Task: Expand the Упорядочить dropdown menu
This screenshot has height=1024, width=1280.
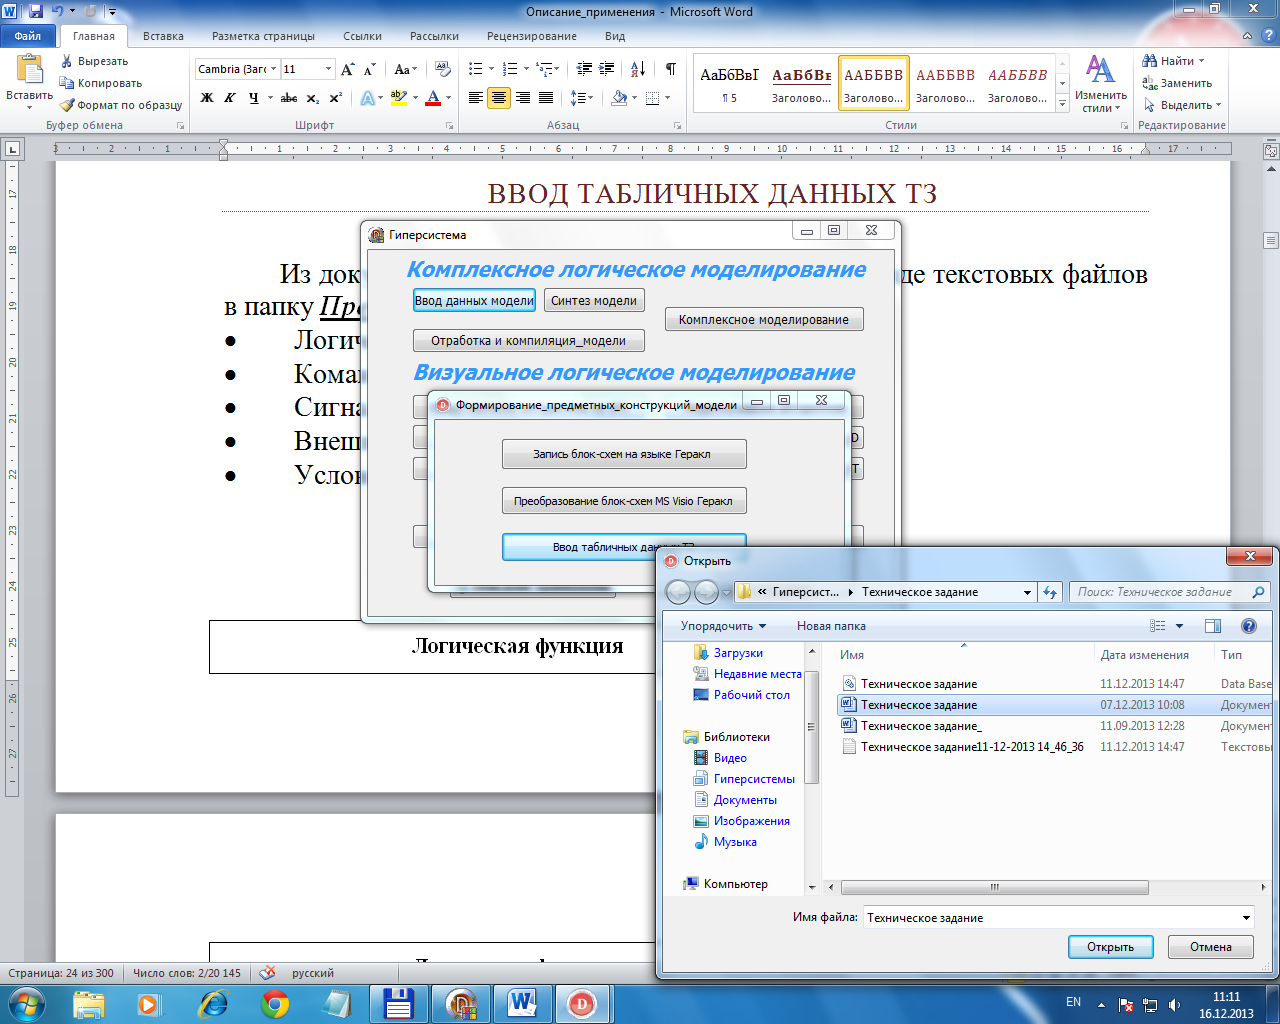Action: [723, 626]
